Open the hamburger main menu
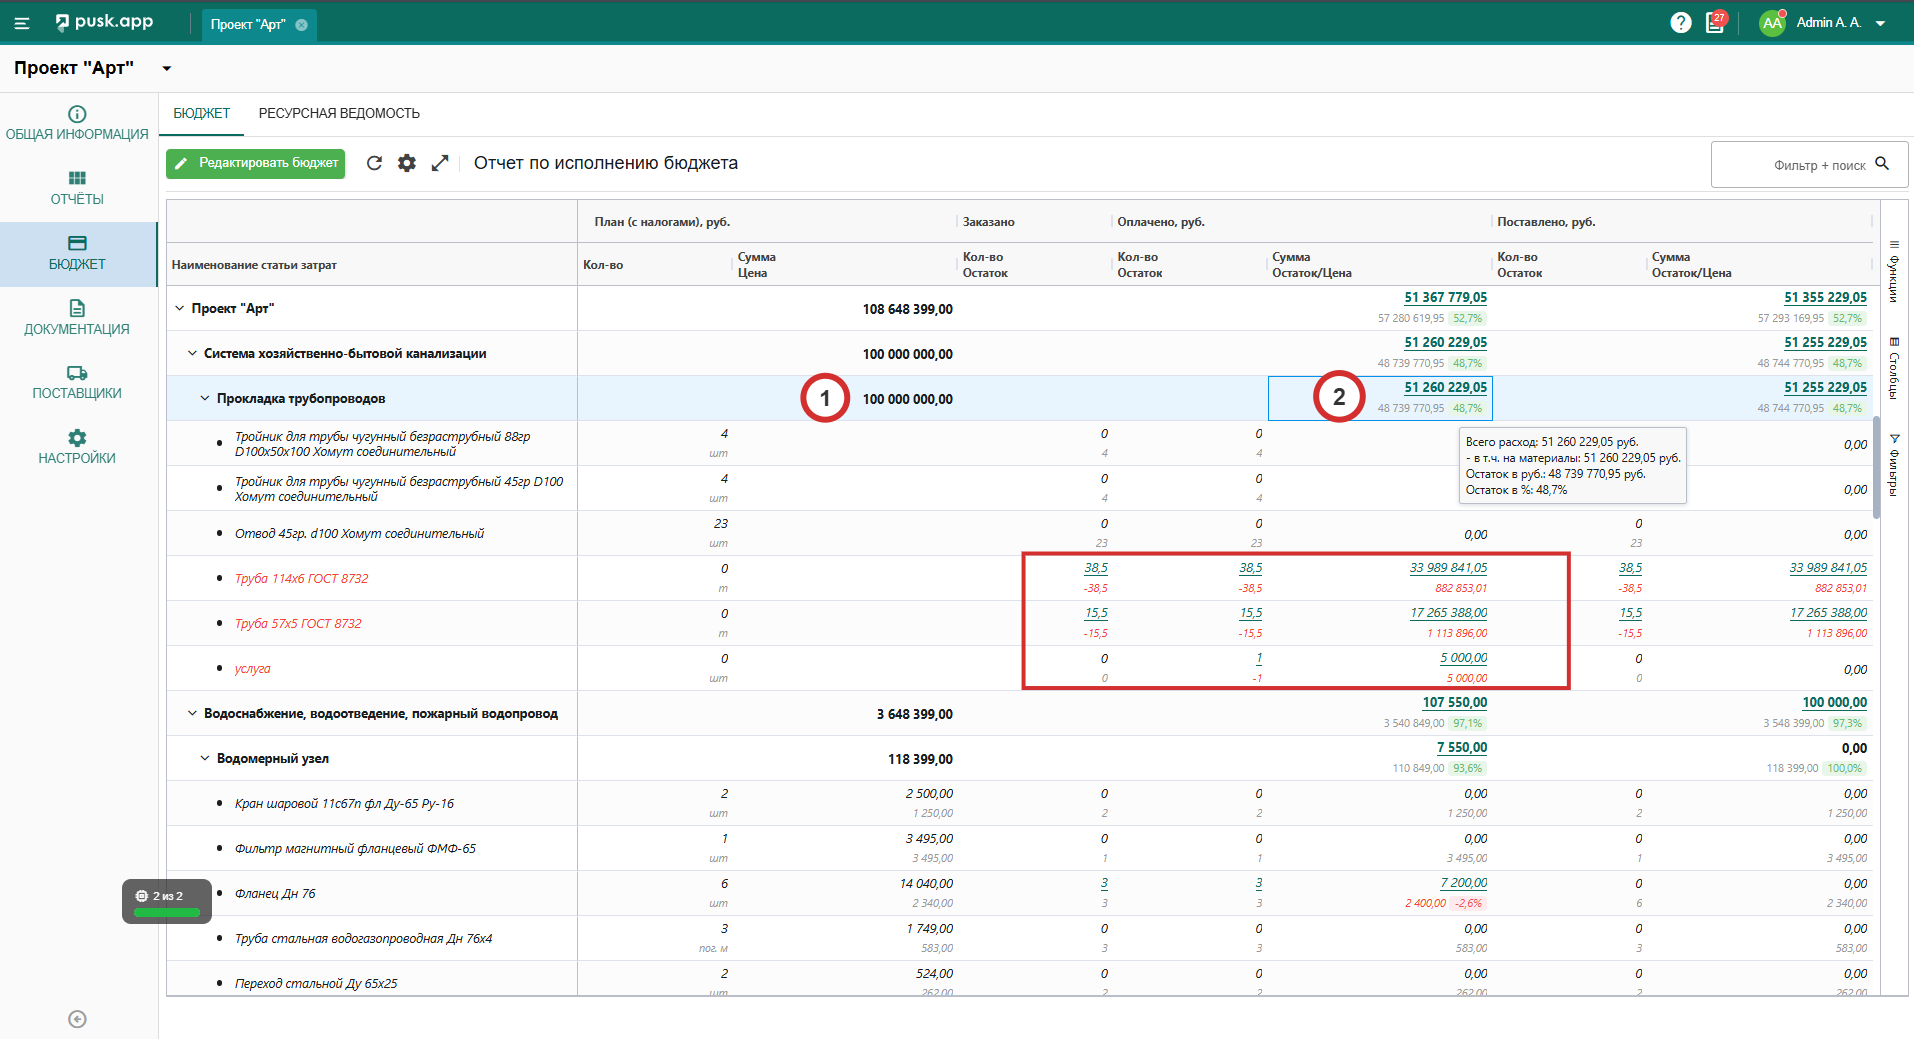 tap(22, 23)
